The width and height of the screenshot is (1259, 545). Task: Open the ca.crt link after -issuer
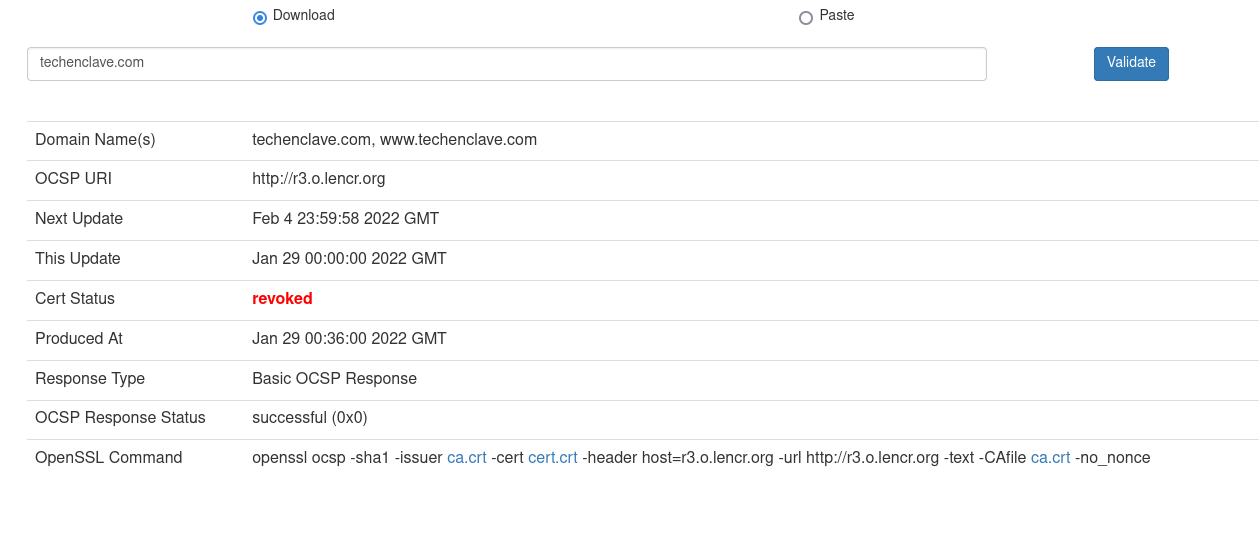(x=467, y=458)
